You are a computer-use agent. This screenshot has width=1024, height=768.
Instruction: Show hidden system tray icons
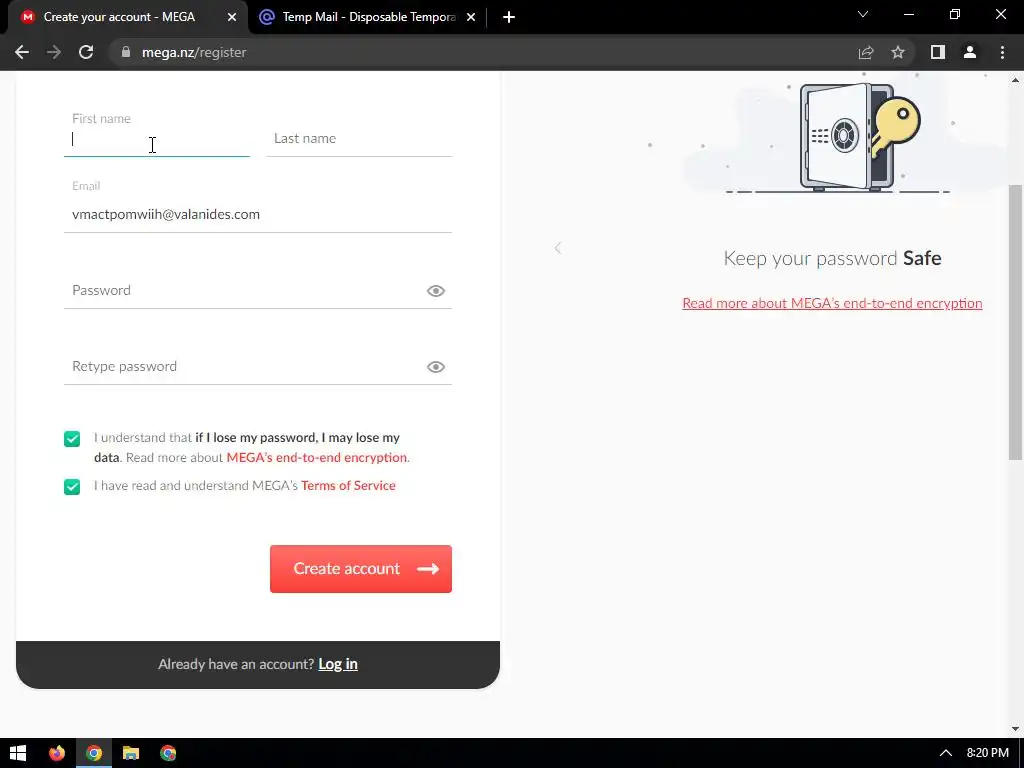(945, 753)
